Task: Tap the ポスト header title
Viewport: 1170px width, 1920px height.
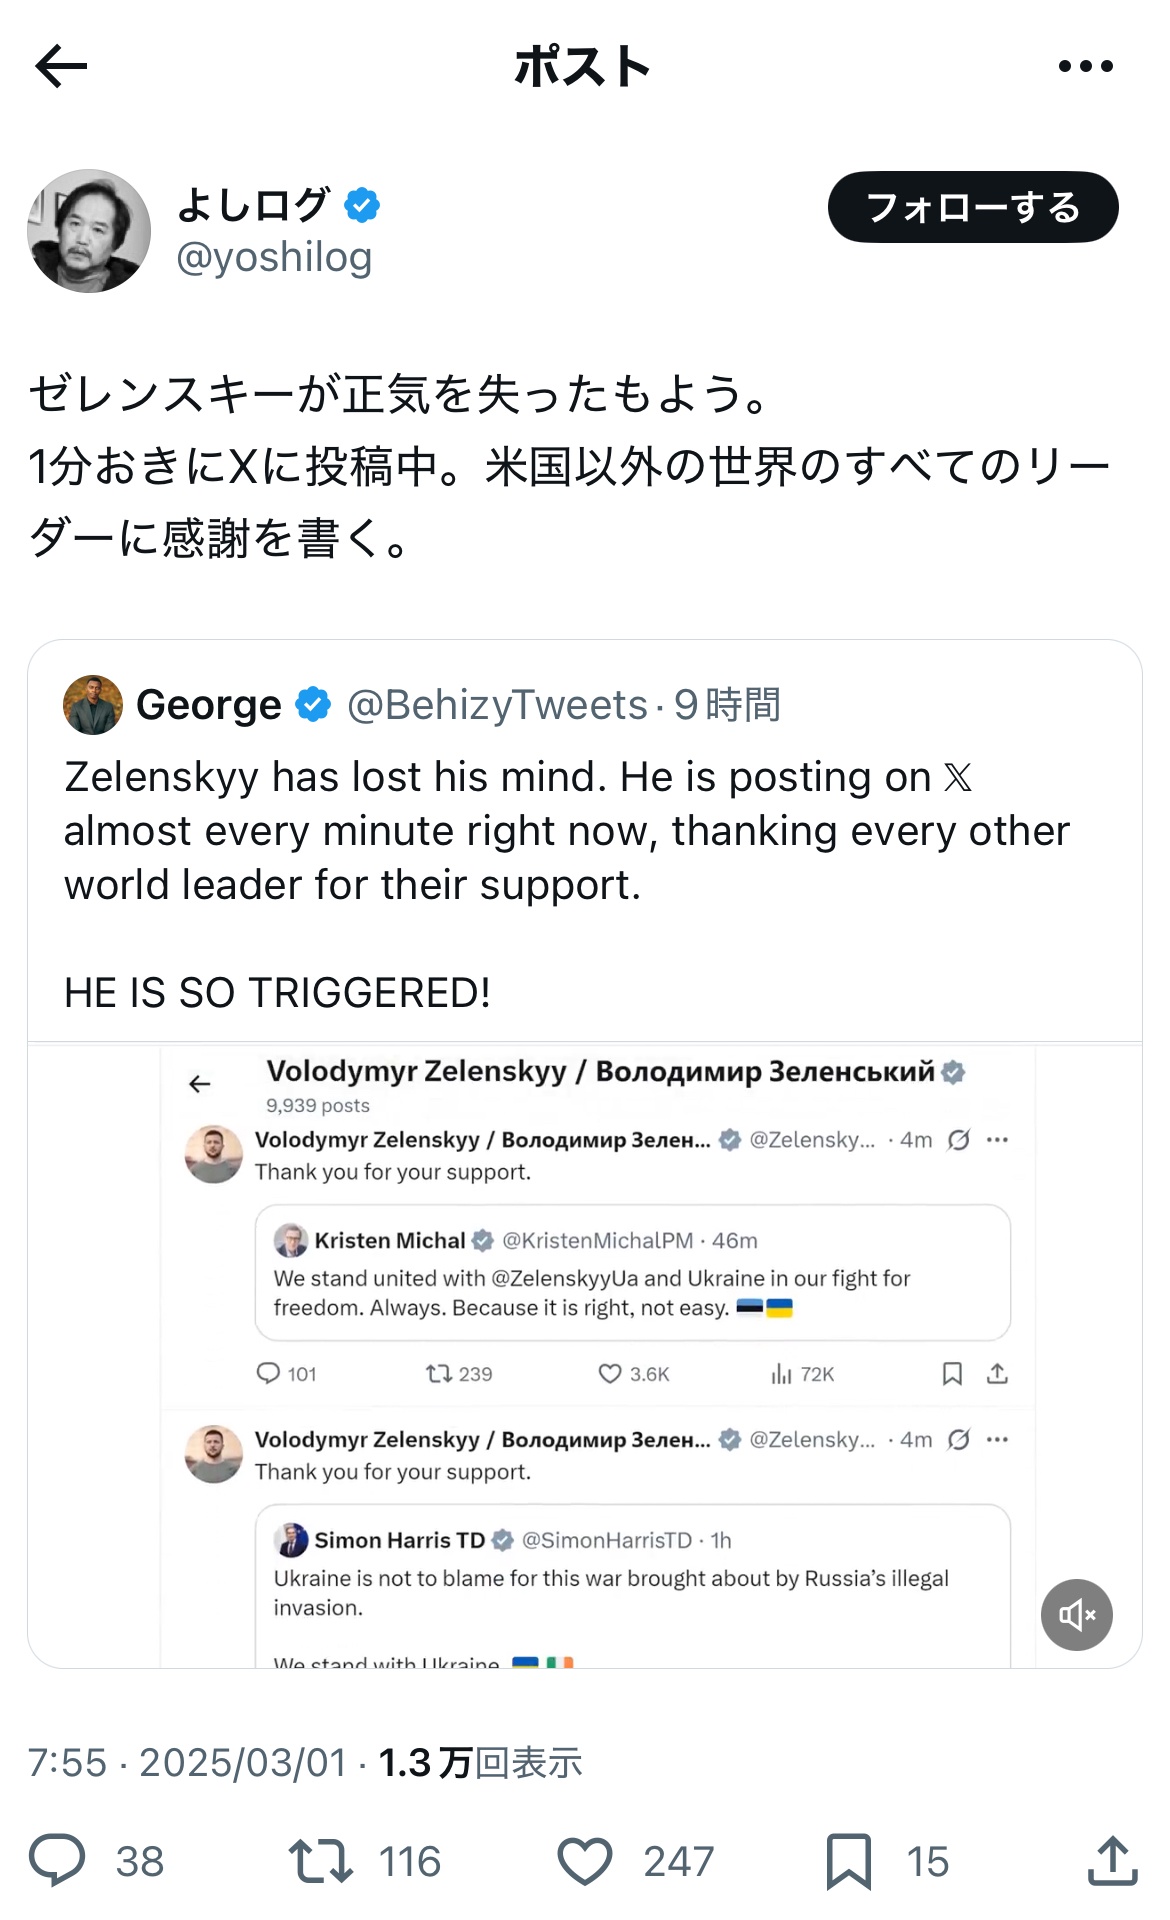Action: click(x=582, y=67)
